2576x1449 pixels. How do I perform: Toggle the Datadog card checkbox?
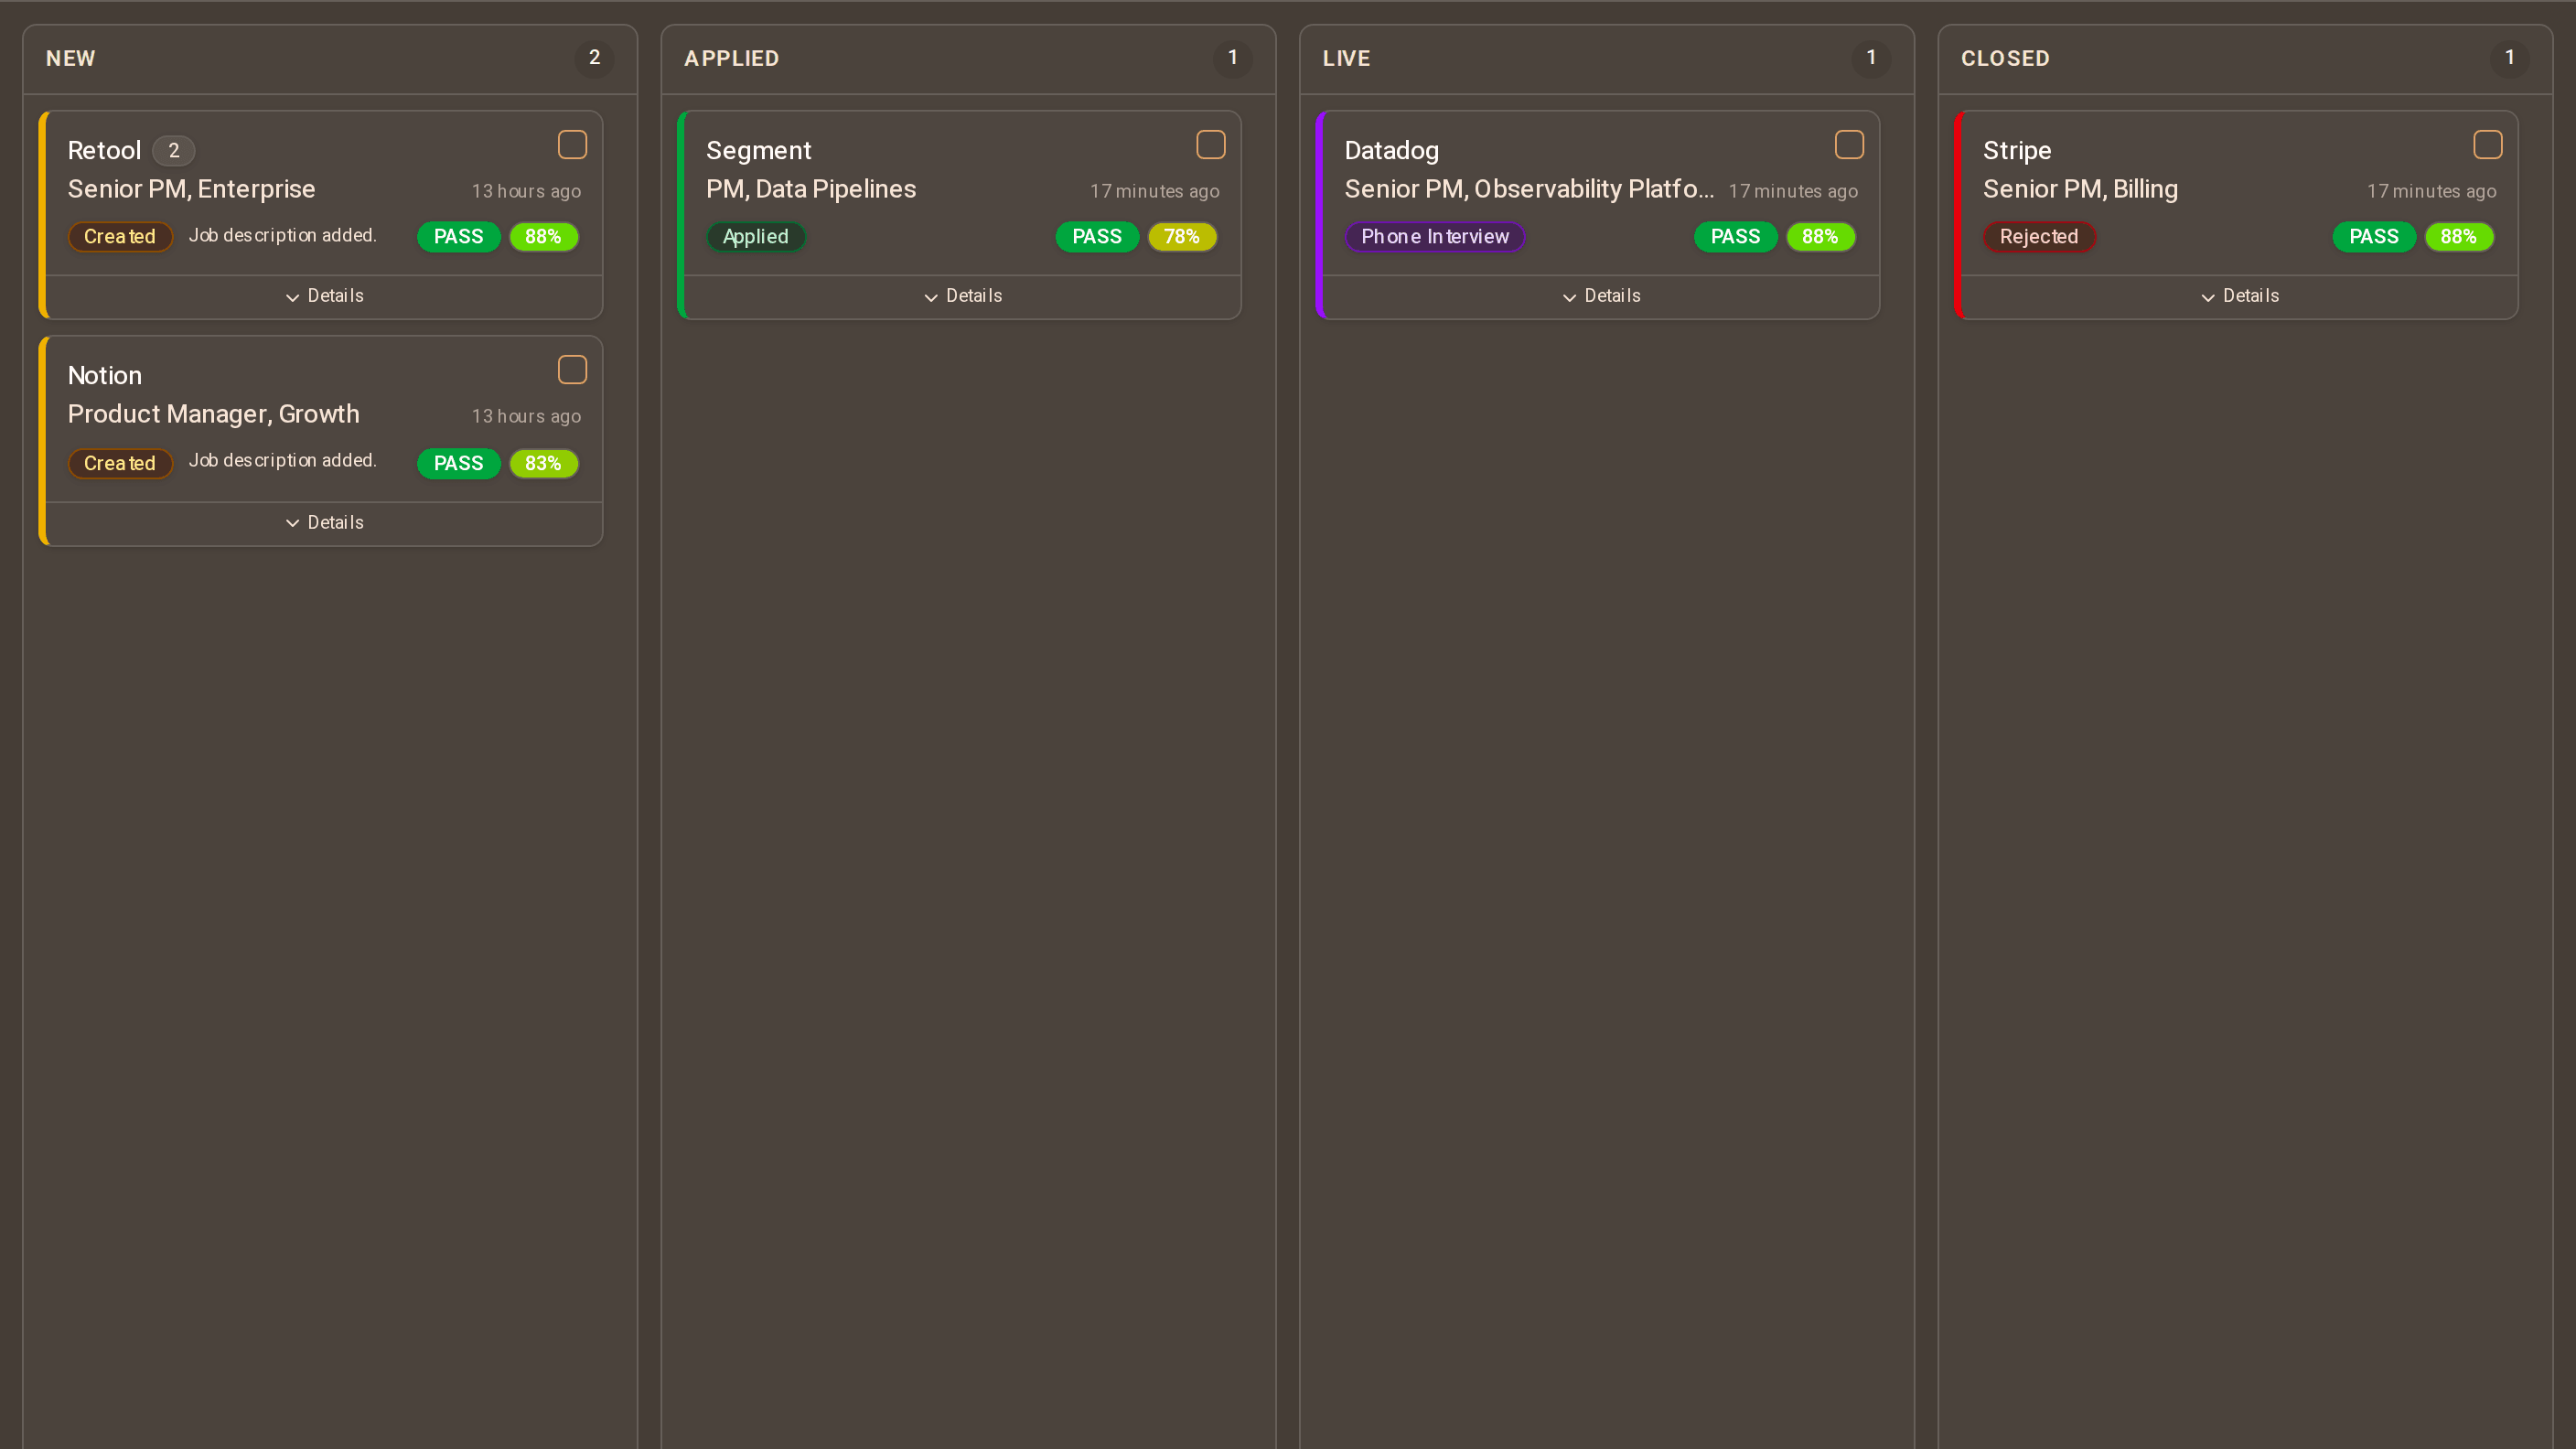(x=1849, y=145)
